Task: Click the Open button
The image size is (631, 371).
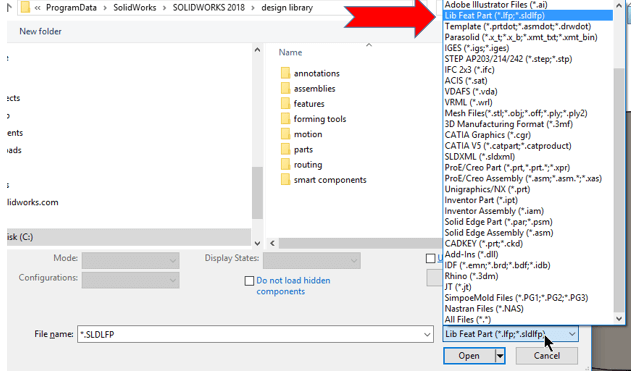Action: (x=469, y=356)
